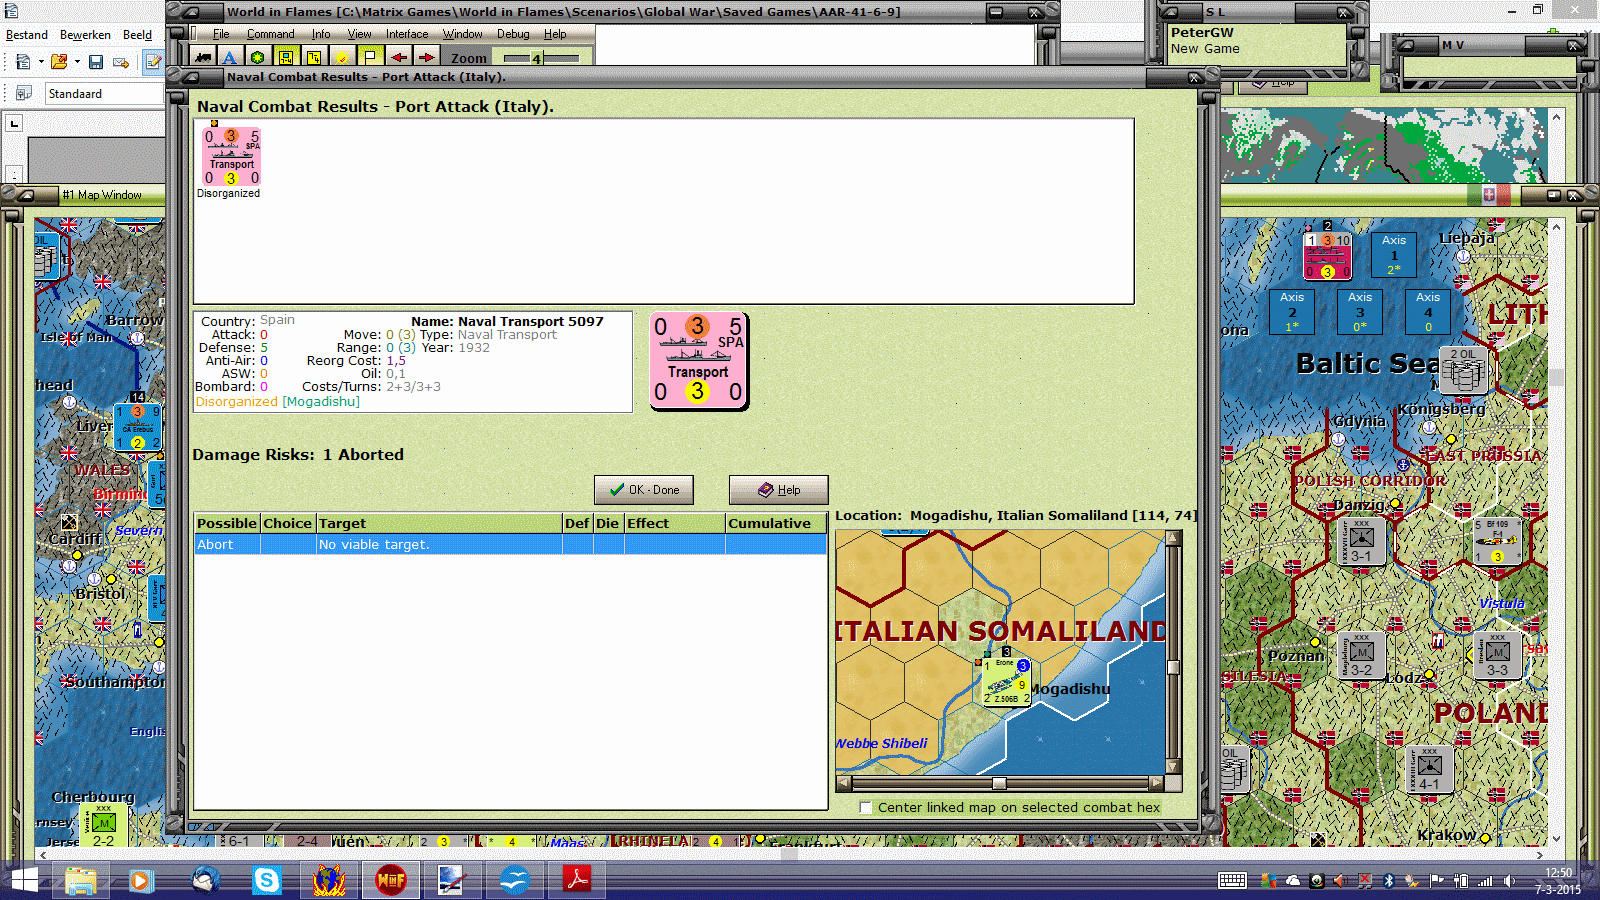The image size is (1600, 900).
Task: Click the edit document icon in background toolbar
Action: click(x=153, y=62)
